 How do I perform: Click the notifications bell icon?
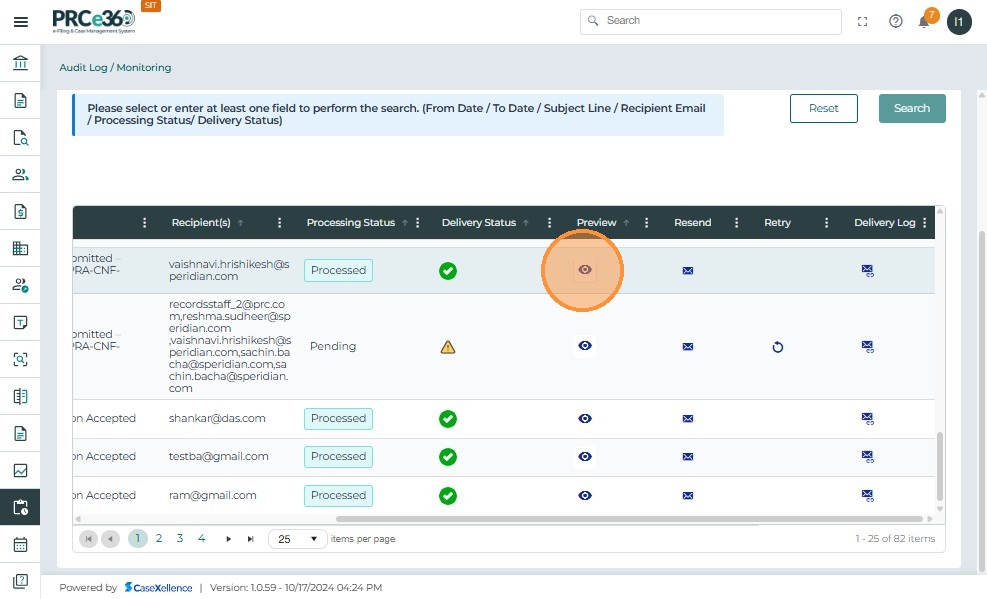point(924,21)
